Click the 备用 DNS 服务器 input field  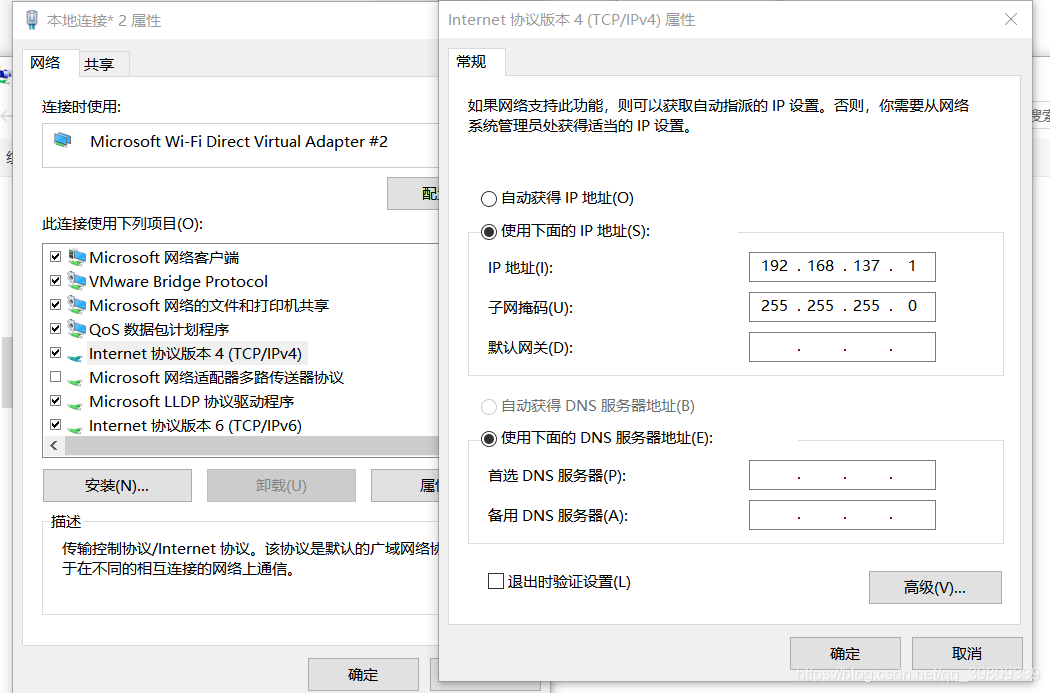tap(842, 516)
